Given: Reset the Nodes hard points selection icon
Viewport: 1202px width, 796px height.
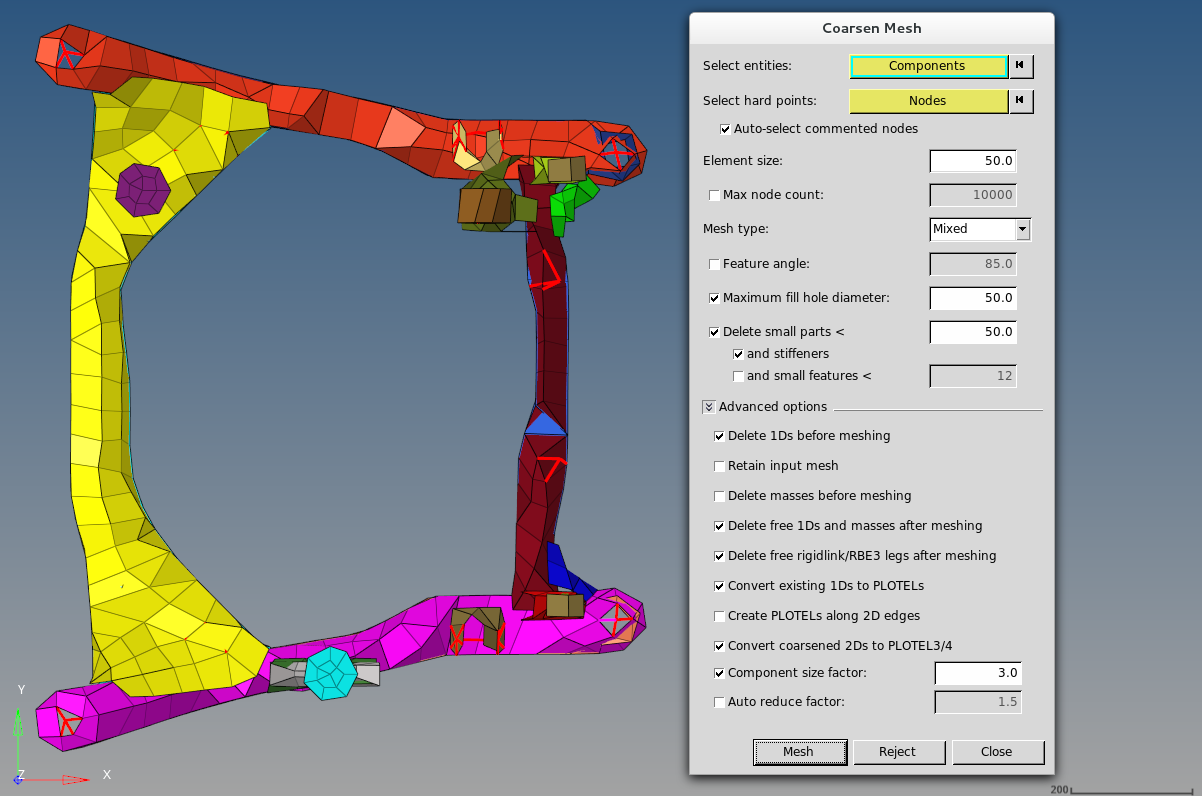Looking at the screenshot, I should 1020,101.
